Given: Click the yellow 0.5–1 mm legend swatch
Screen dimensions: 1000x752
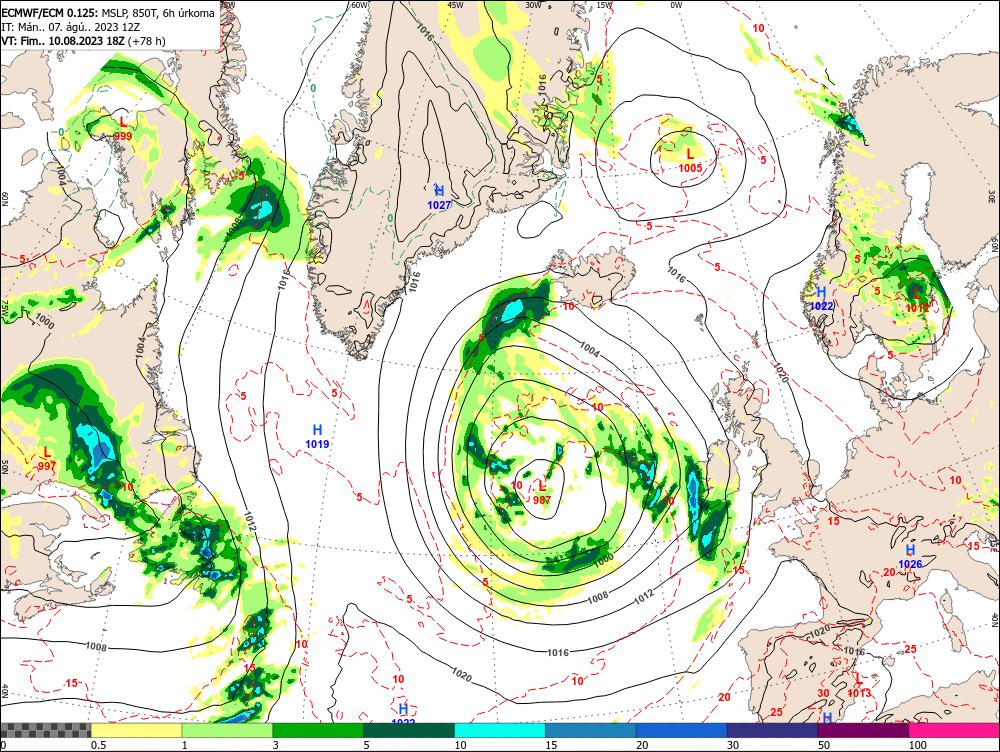Looking at the screenshot, I should coord(136,730).
